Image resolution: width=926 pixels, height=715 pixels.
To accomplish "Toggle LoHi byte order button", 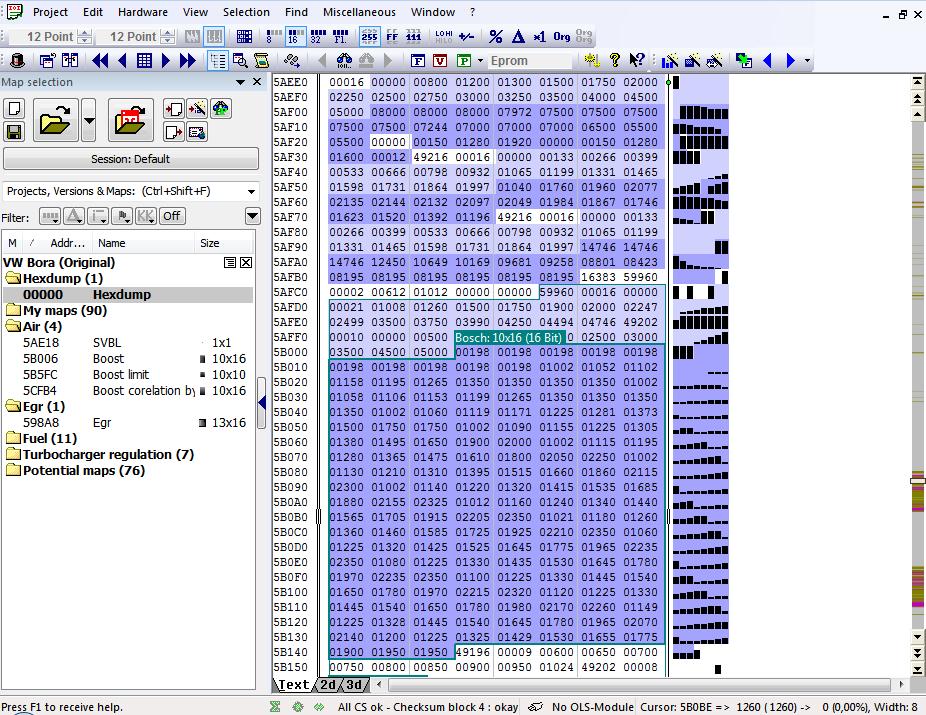I will pos(444,37).
